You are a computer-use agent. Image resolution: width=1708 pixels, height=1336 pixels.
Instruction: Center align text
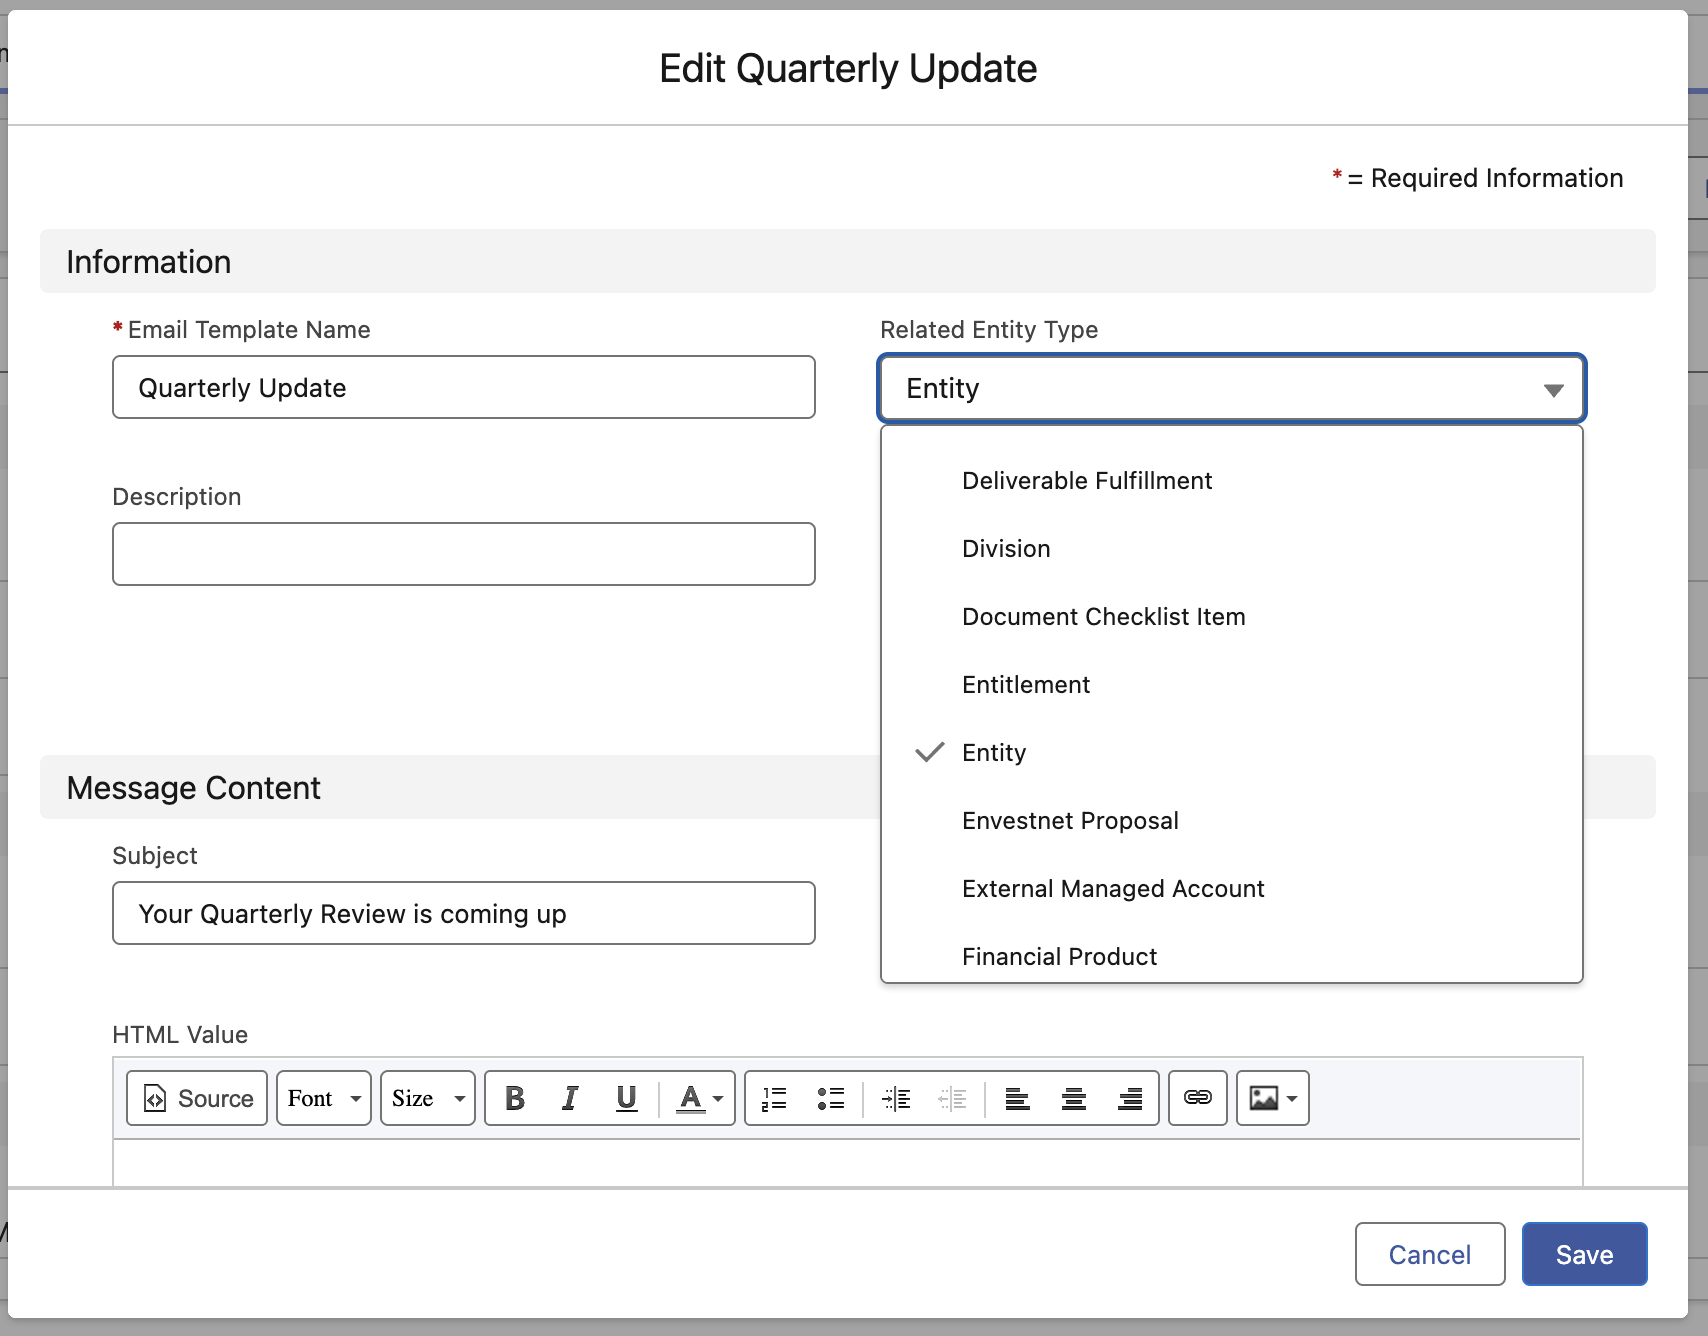tap(1074, 1098)
